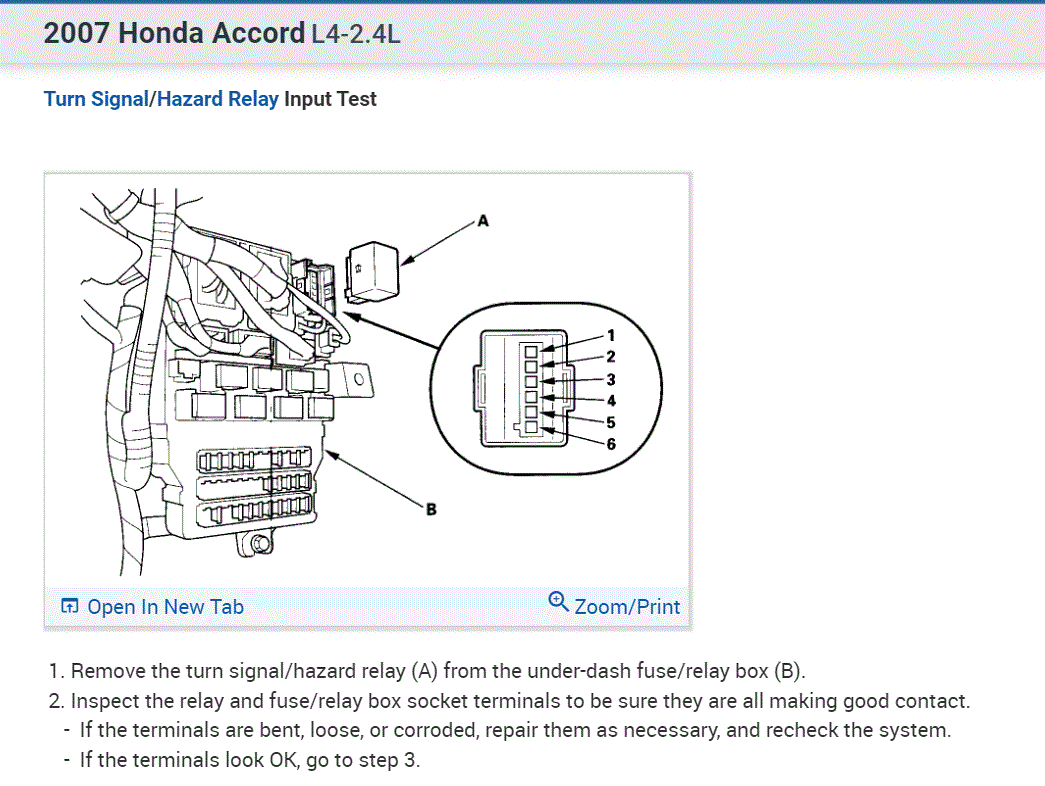The width and height of the screenshot is (1045, 786).
Task: Click 'If the terminals are bent, loose' line
Action: [515, 730]
